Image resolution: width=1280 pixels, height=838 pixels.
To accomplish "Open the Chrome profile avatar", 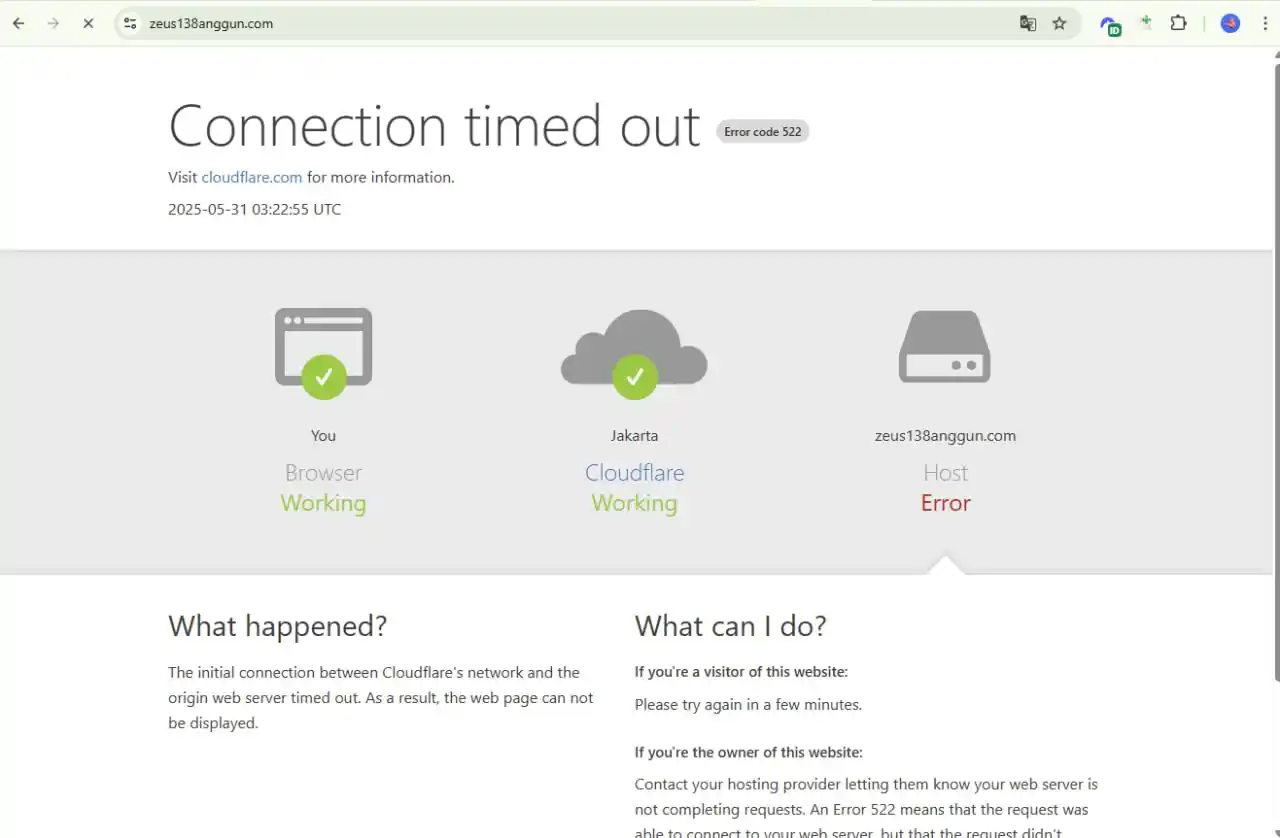I will 1230,23.
